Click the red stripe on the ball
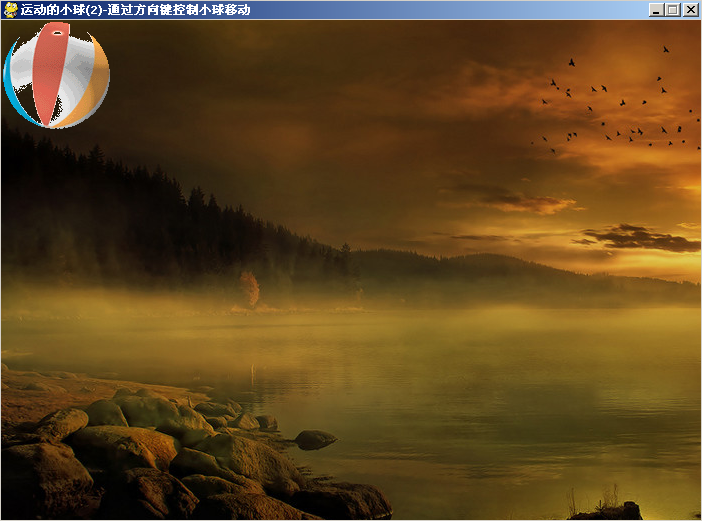702x521 pixels. coord(50,75)
